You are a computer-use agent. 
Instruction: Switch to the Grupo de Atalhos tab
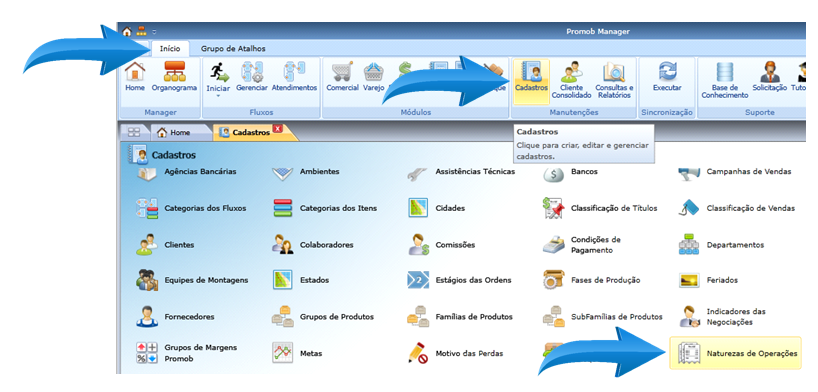(233, 49)
